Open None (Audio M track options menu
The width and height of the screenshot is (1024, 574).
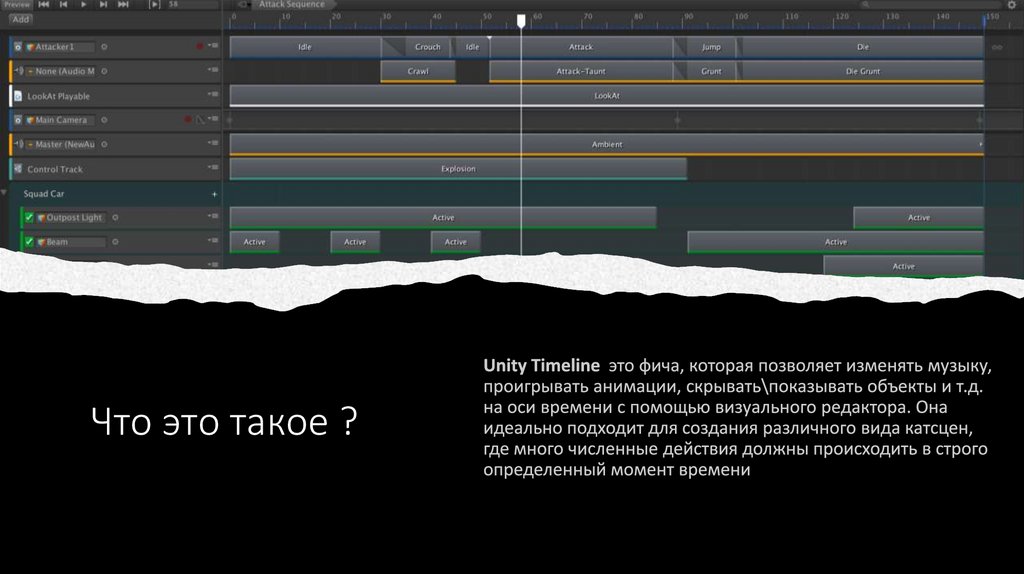pos(213,70)
